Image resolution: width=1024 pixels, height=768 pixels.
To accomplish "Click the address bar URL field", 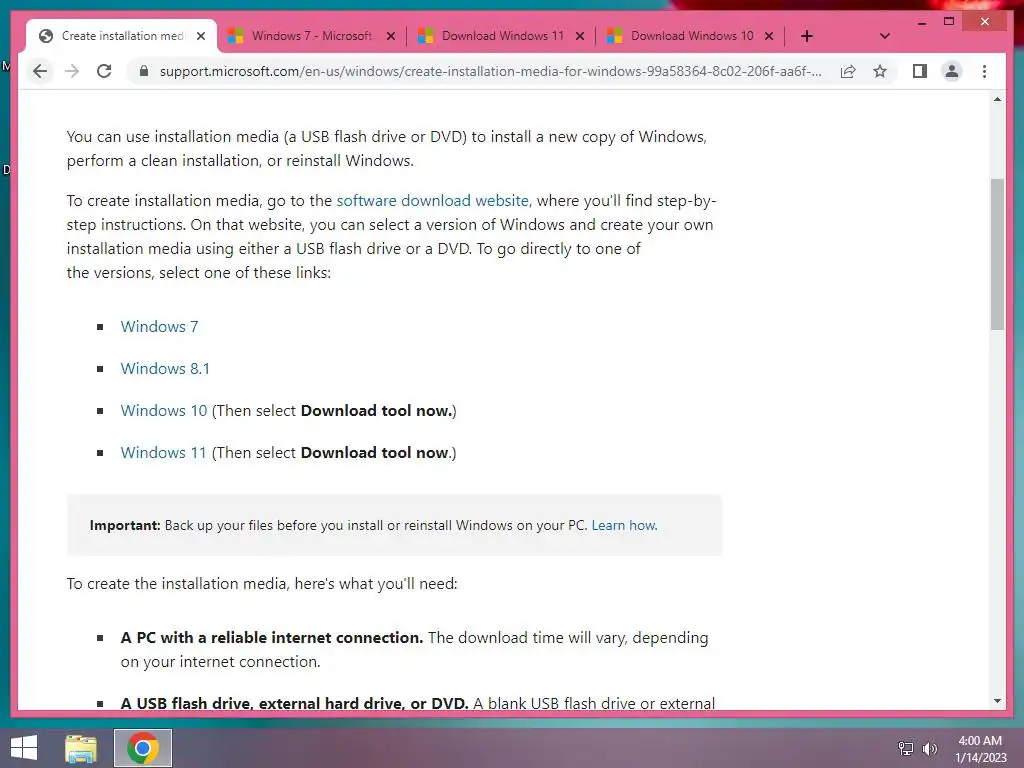I will click(490, 71).
